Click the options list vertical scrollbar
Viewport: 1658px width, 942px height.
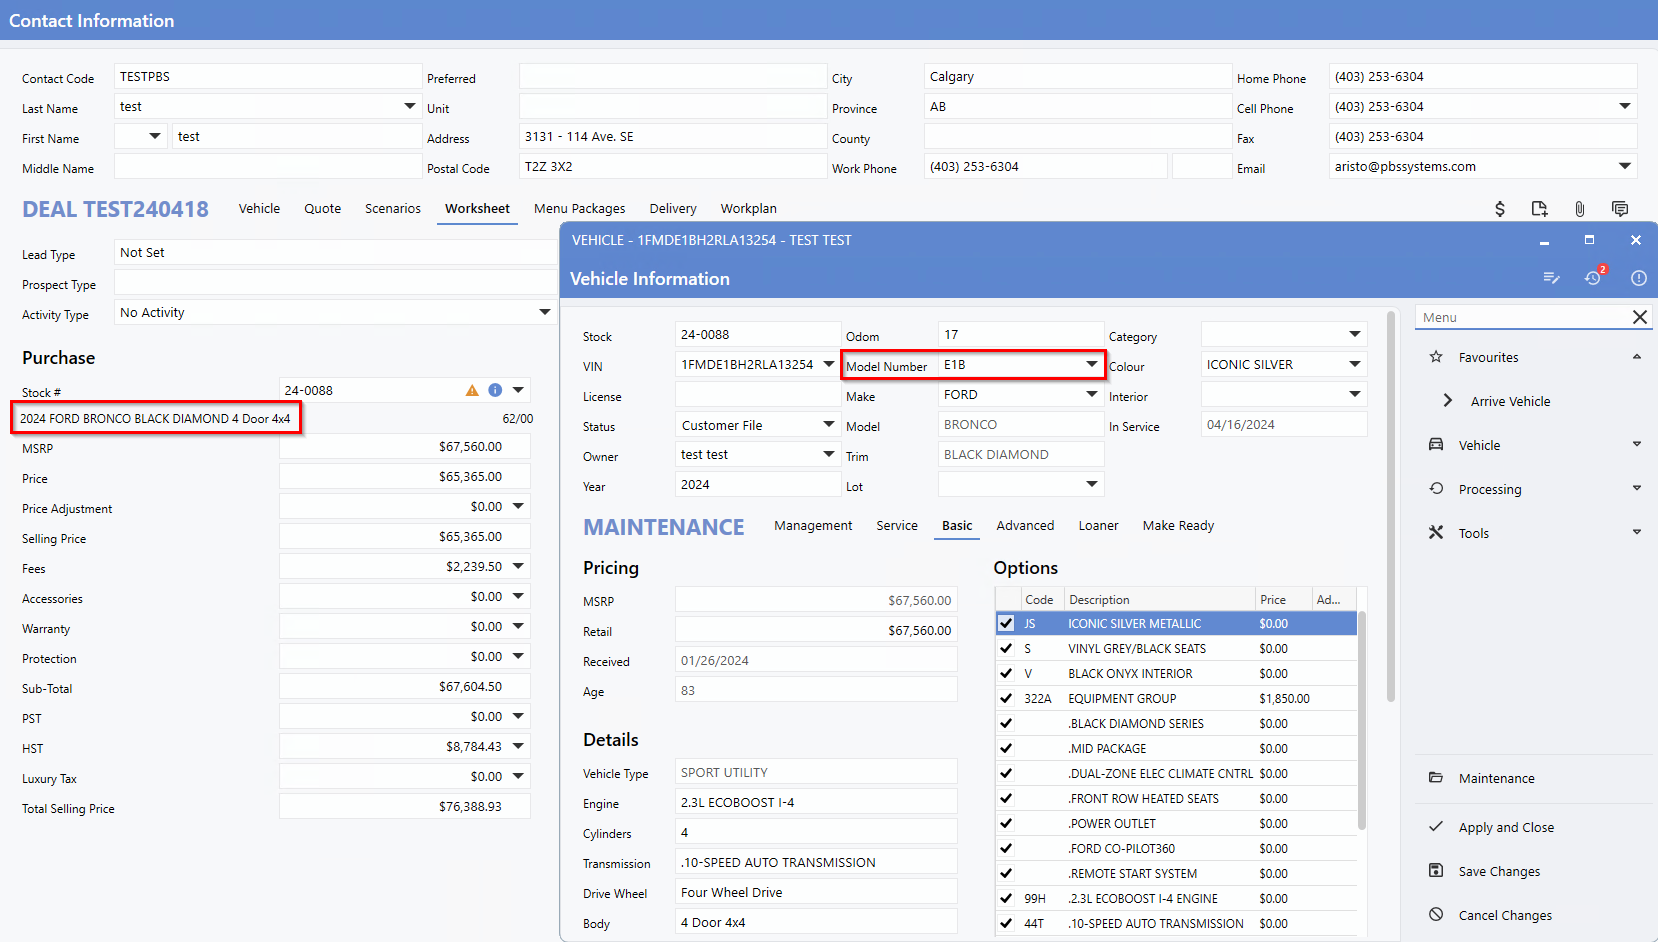pyautogui.click(x=1361, y=720)
